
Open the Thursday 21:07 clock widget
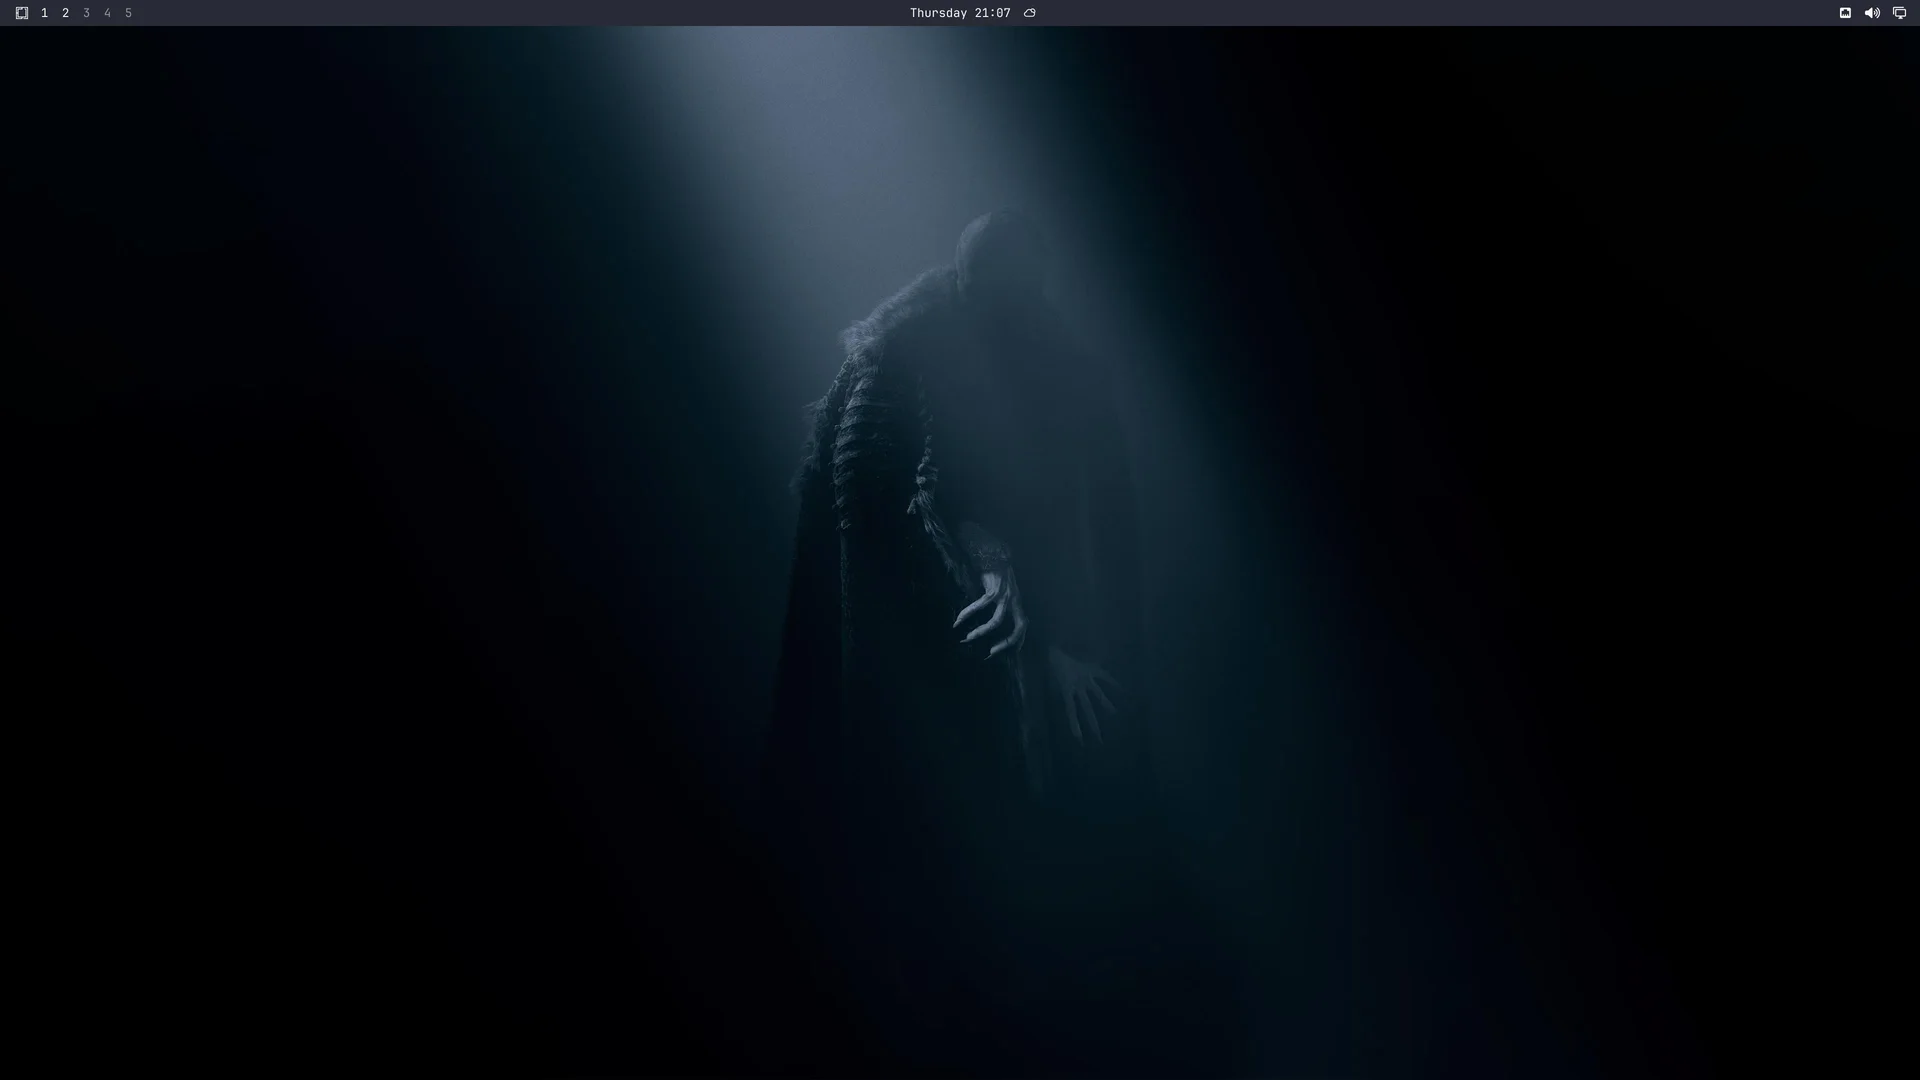pos(960,13)
